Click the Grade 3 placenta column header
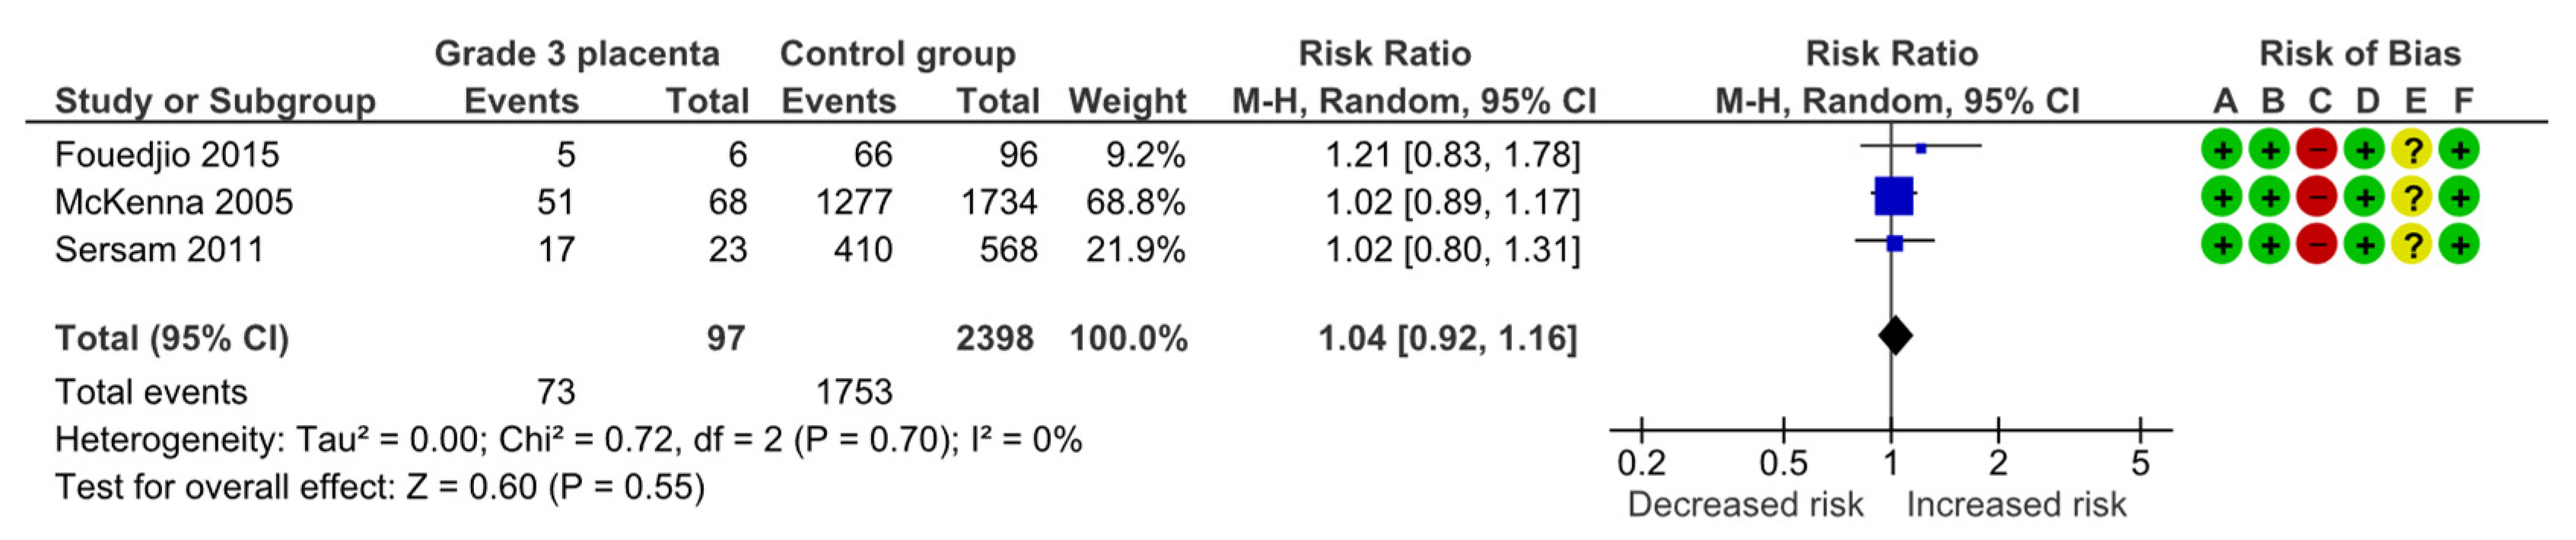The width and height of the screenshot is (2576, 540). click(x=577, y=54)
